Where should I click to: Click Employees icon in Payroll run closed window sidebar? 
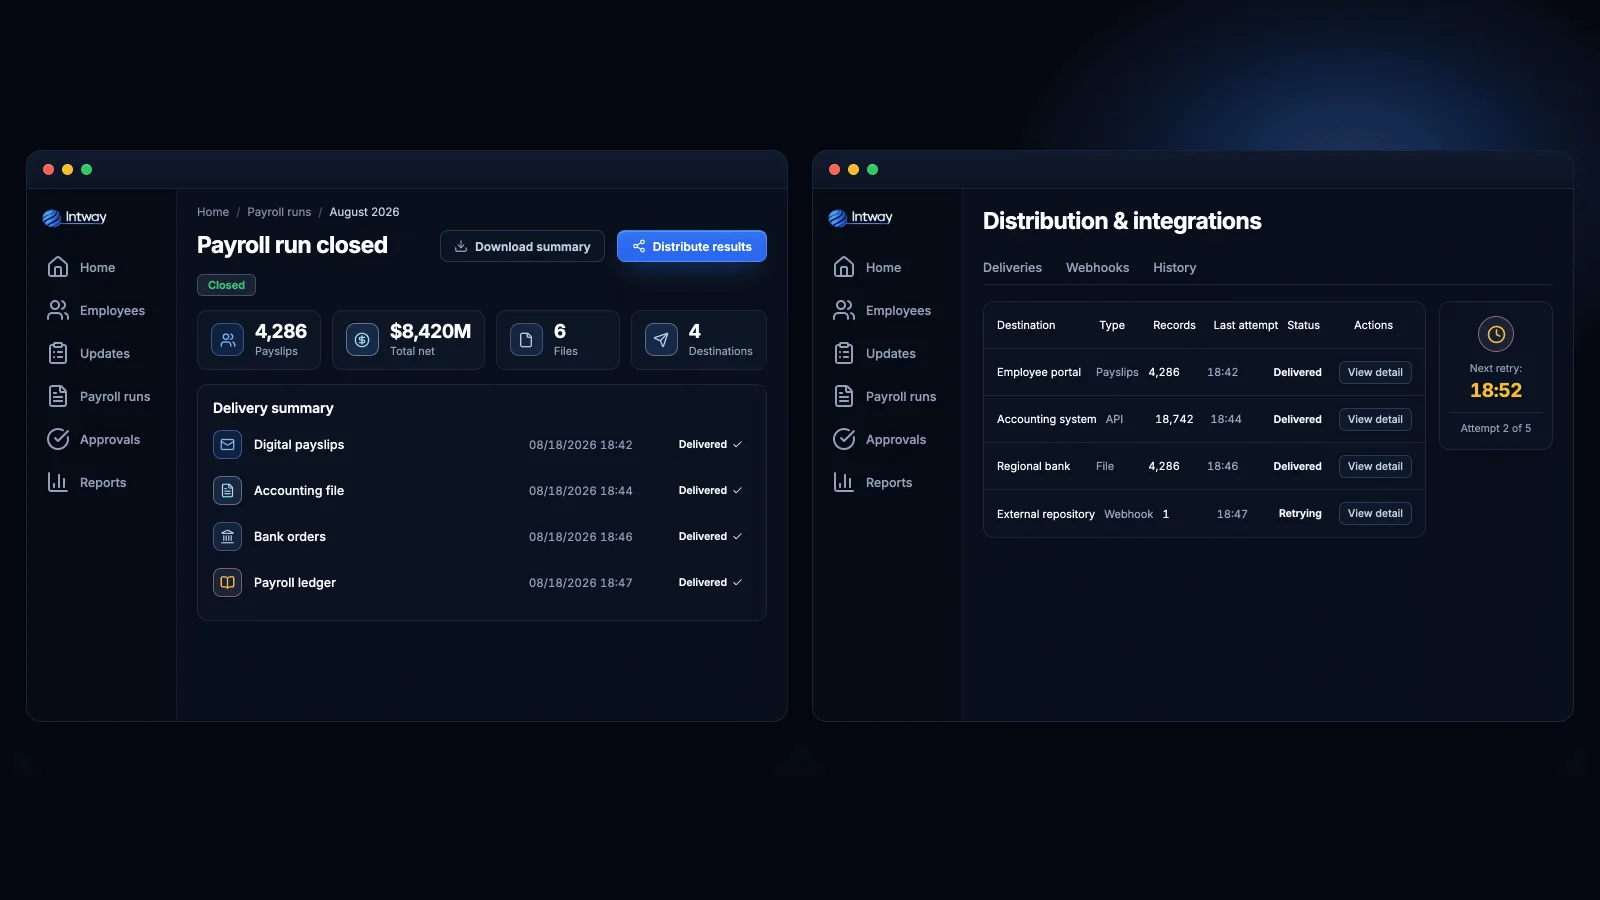(58, 310)
